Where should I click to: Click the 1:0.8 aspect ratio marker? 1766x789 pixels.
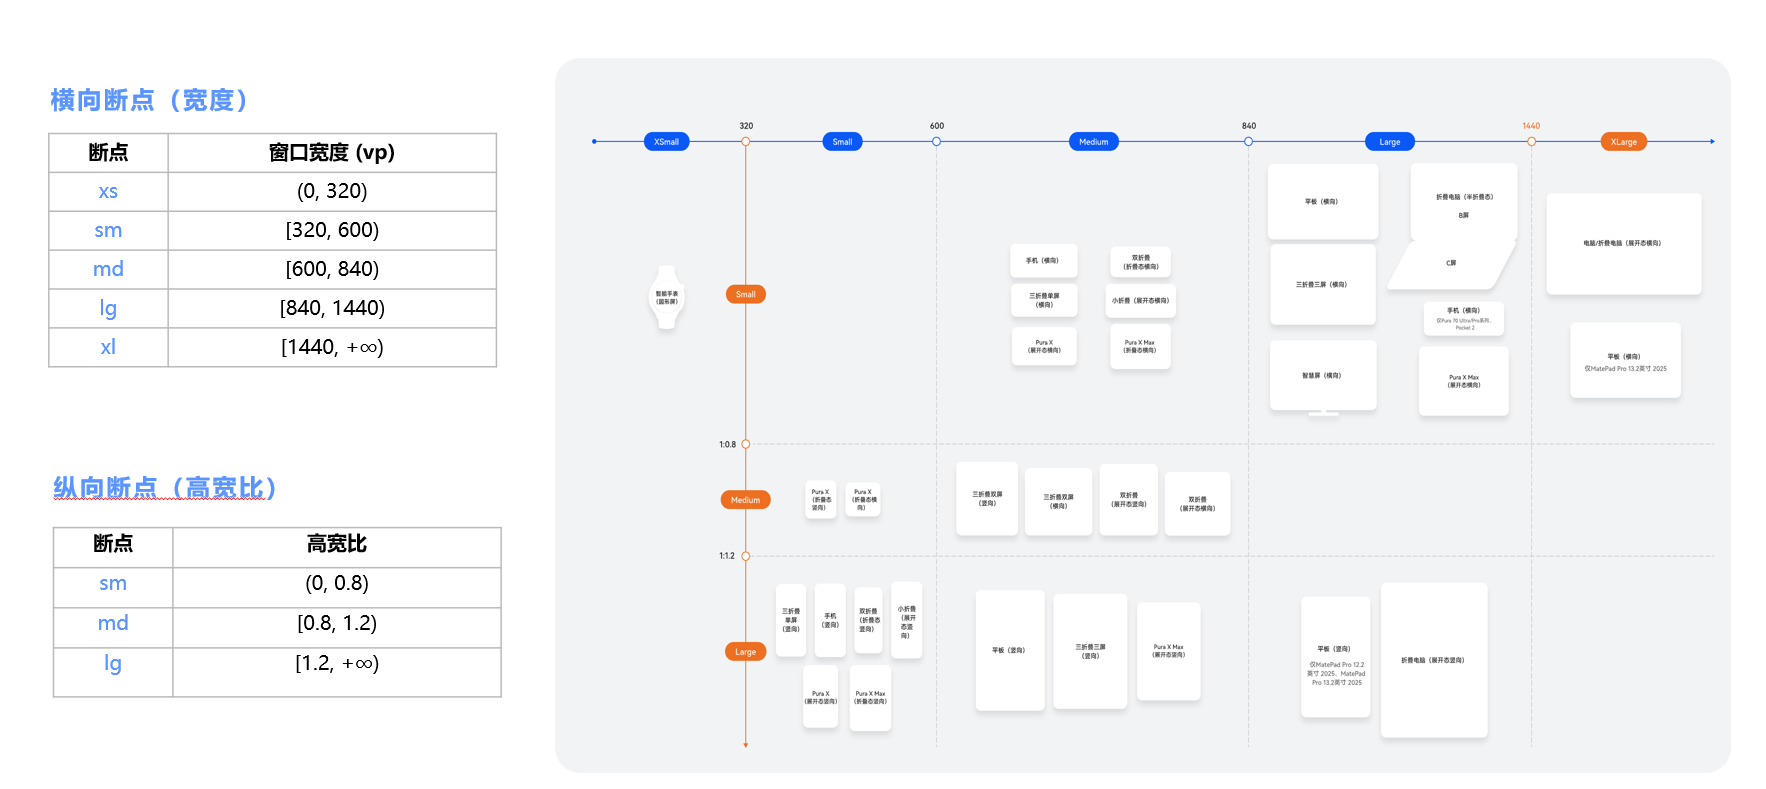pos(746,444)
